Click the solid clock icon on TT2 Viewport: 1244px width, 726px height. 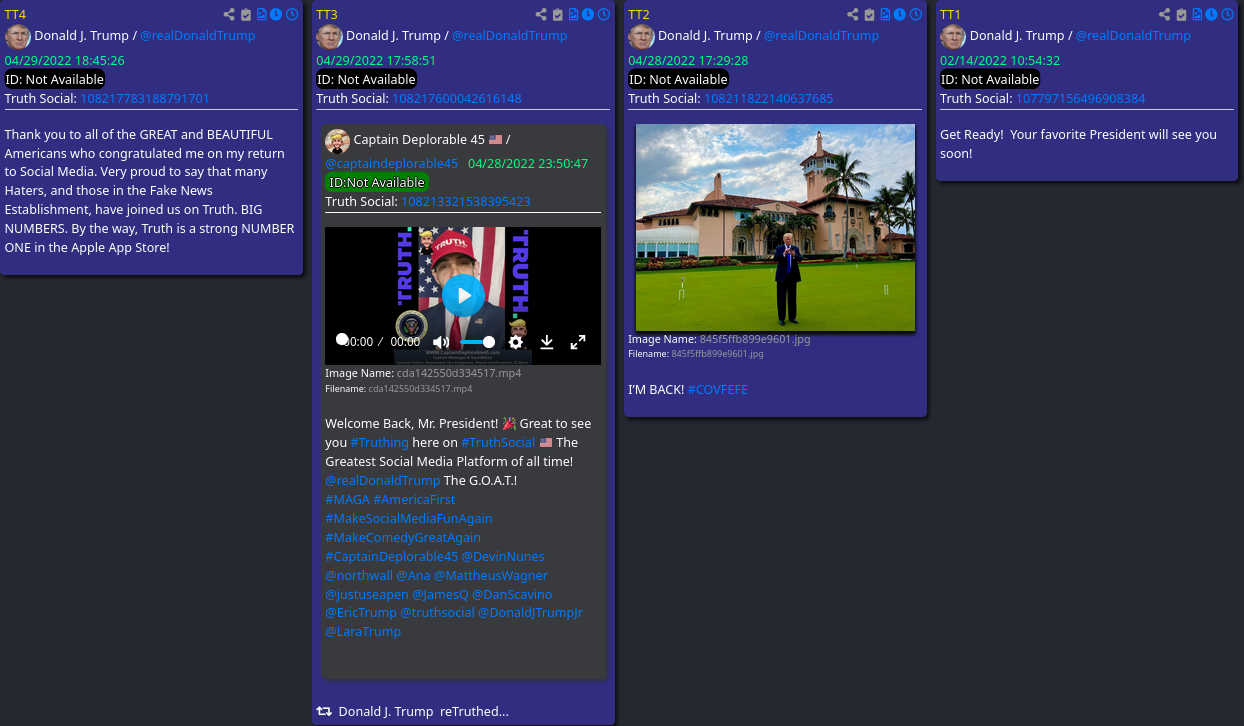coord(900,15)
